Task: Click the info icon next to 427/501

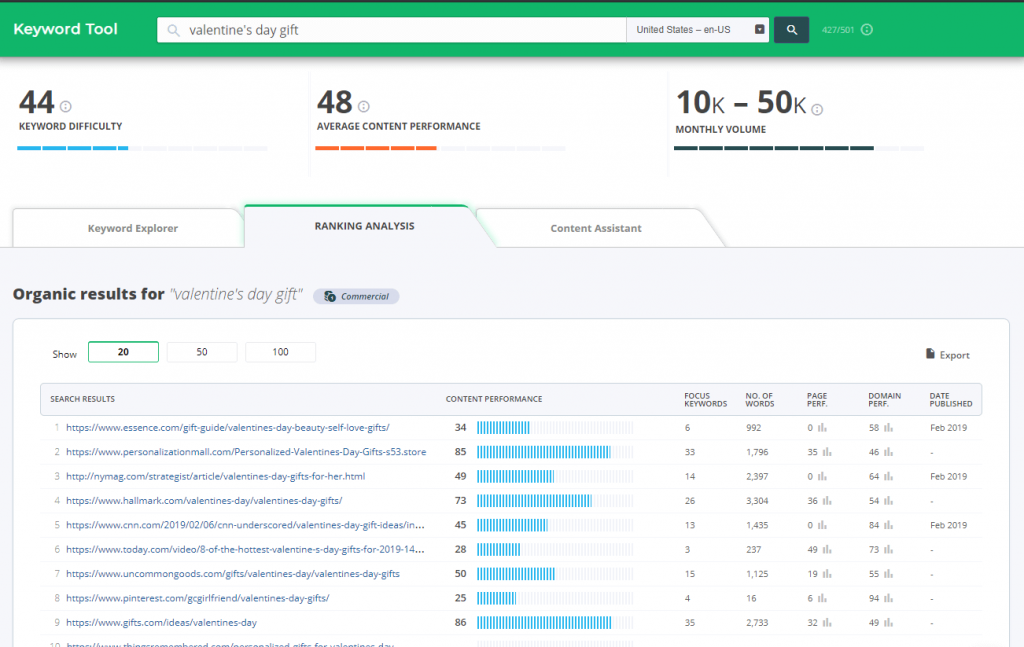Action: (866, 29)
